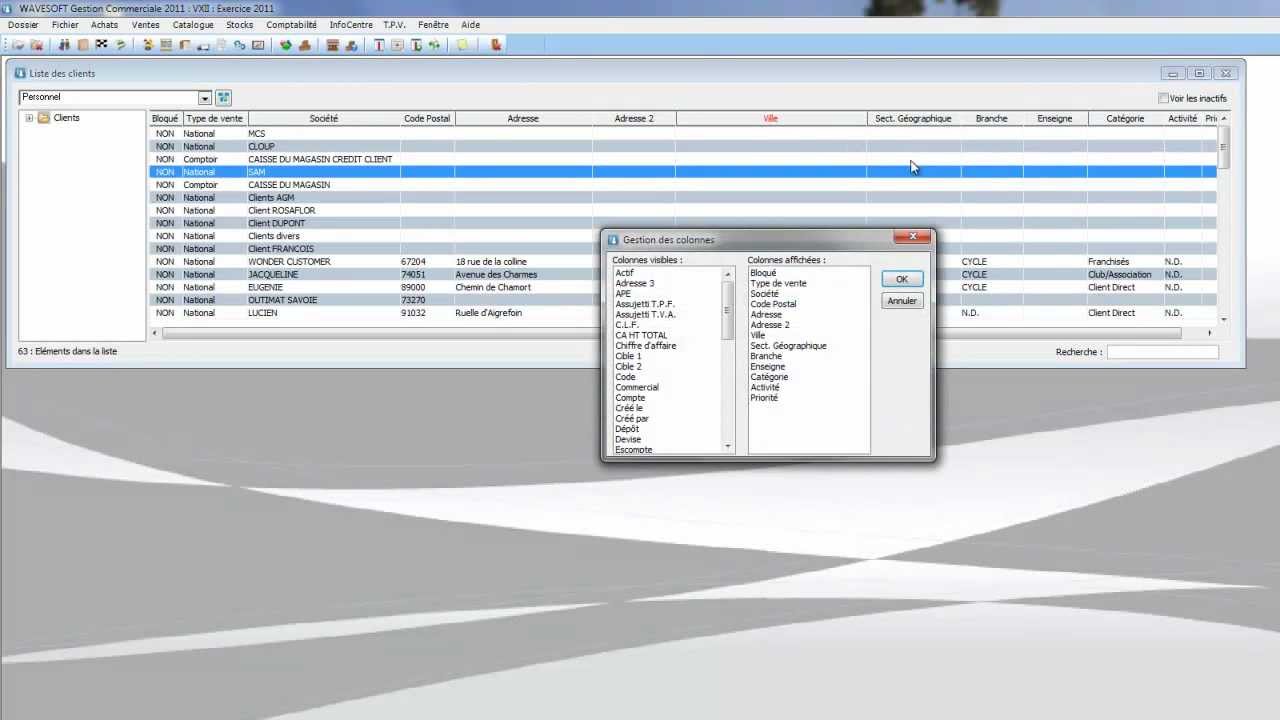Viewport: 1280px width, 720px height.
Task: Open the InfoCentre menu
Action: pyautogui.click(x=353, y=25)
